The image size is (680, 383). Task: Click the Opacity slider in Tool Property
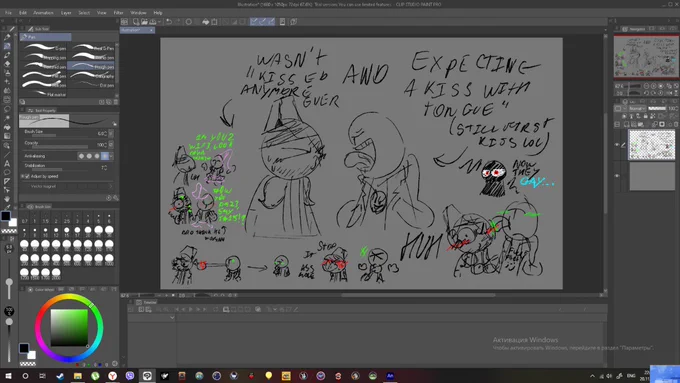point(61,147)
